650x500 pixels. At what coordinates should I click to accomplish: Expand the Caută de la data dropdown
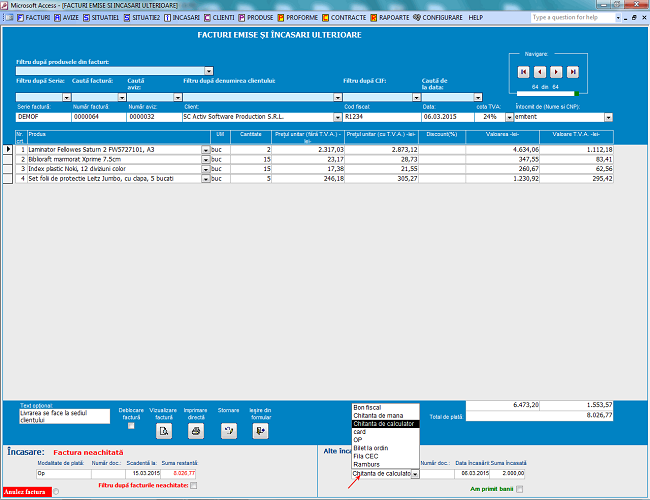(478, 97)
